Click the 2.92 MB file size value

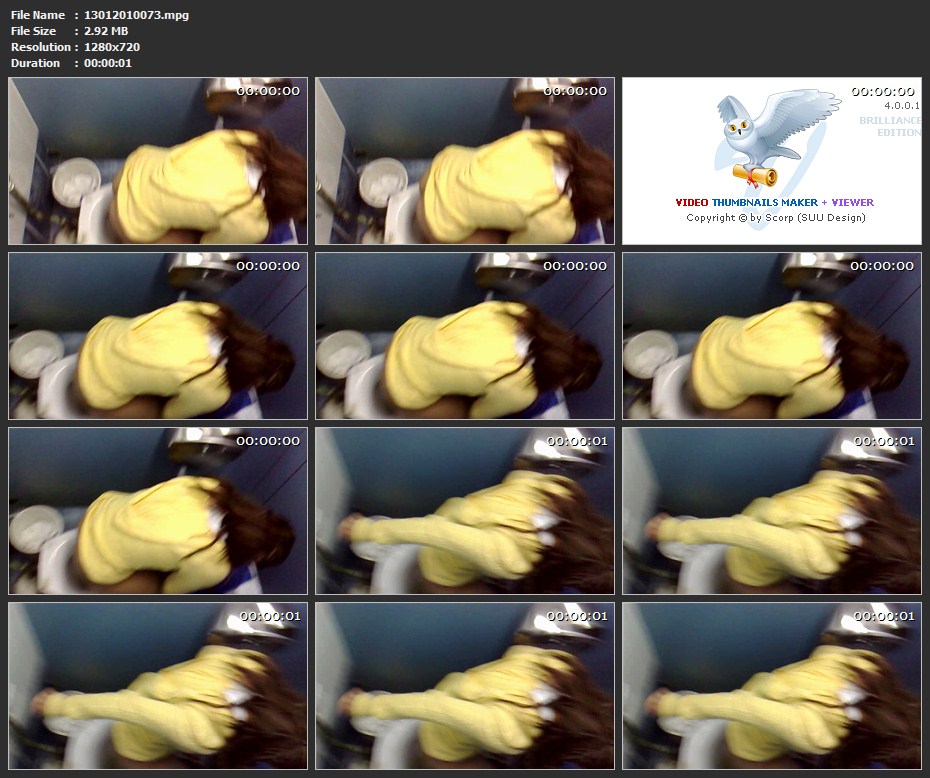click(x=106, y=31)
